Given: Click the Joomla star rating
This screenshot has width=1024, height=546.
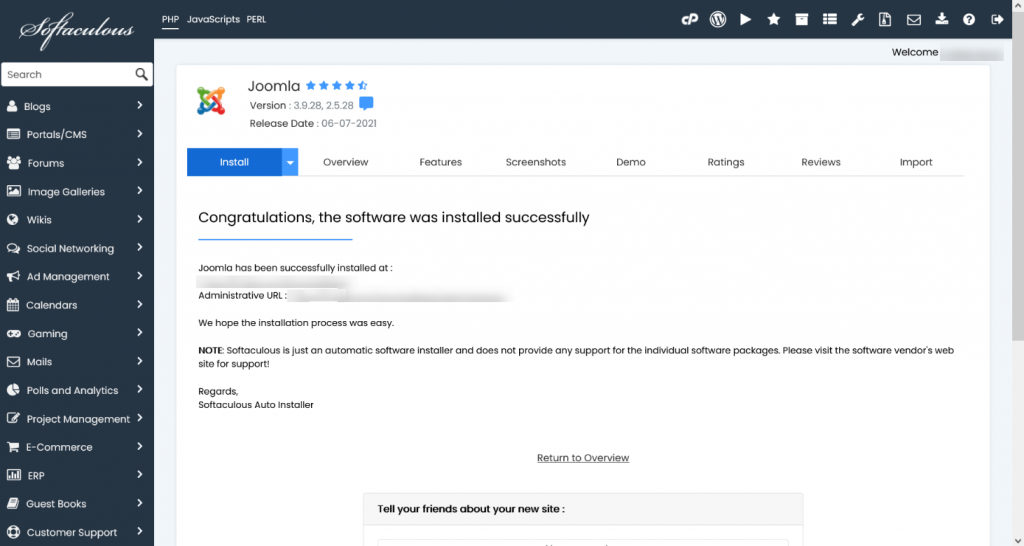Looking at the screenshot, I should 336,86.
